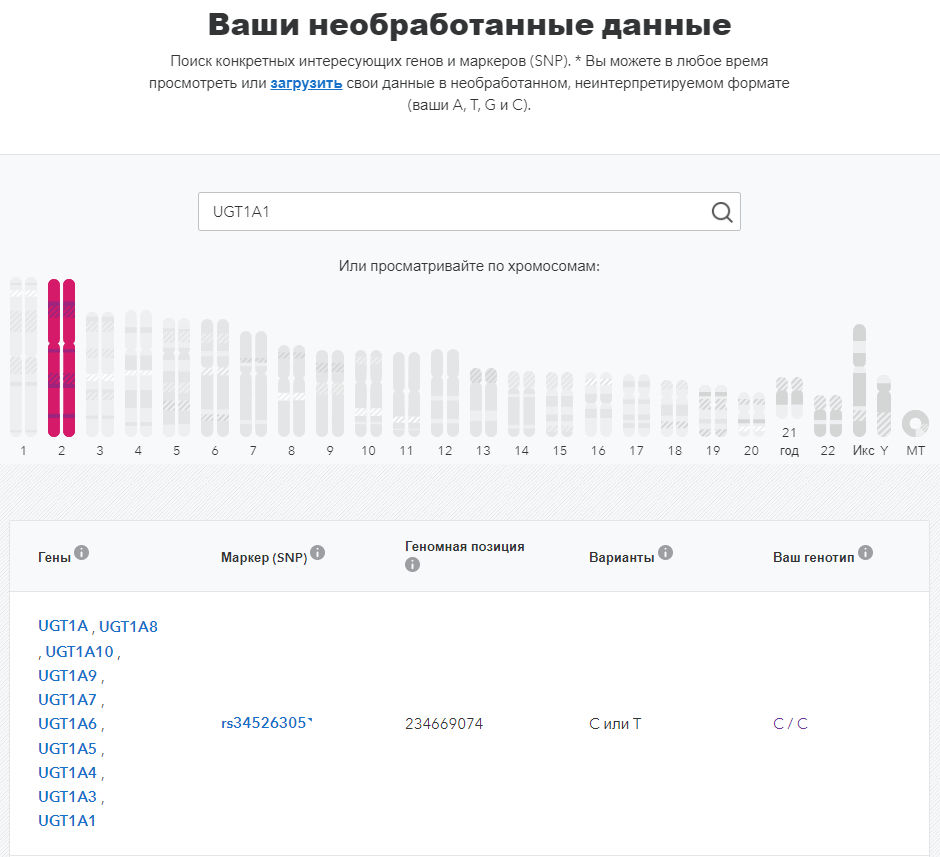Image resolution: width=940 pixels, height=857 pixels.
Task: Select chromosome 1 icon
Action: [x=23, y=357]
